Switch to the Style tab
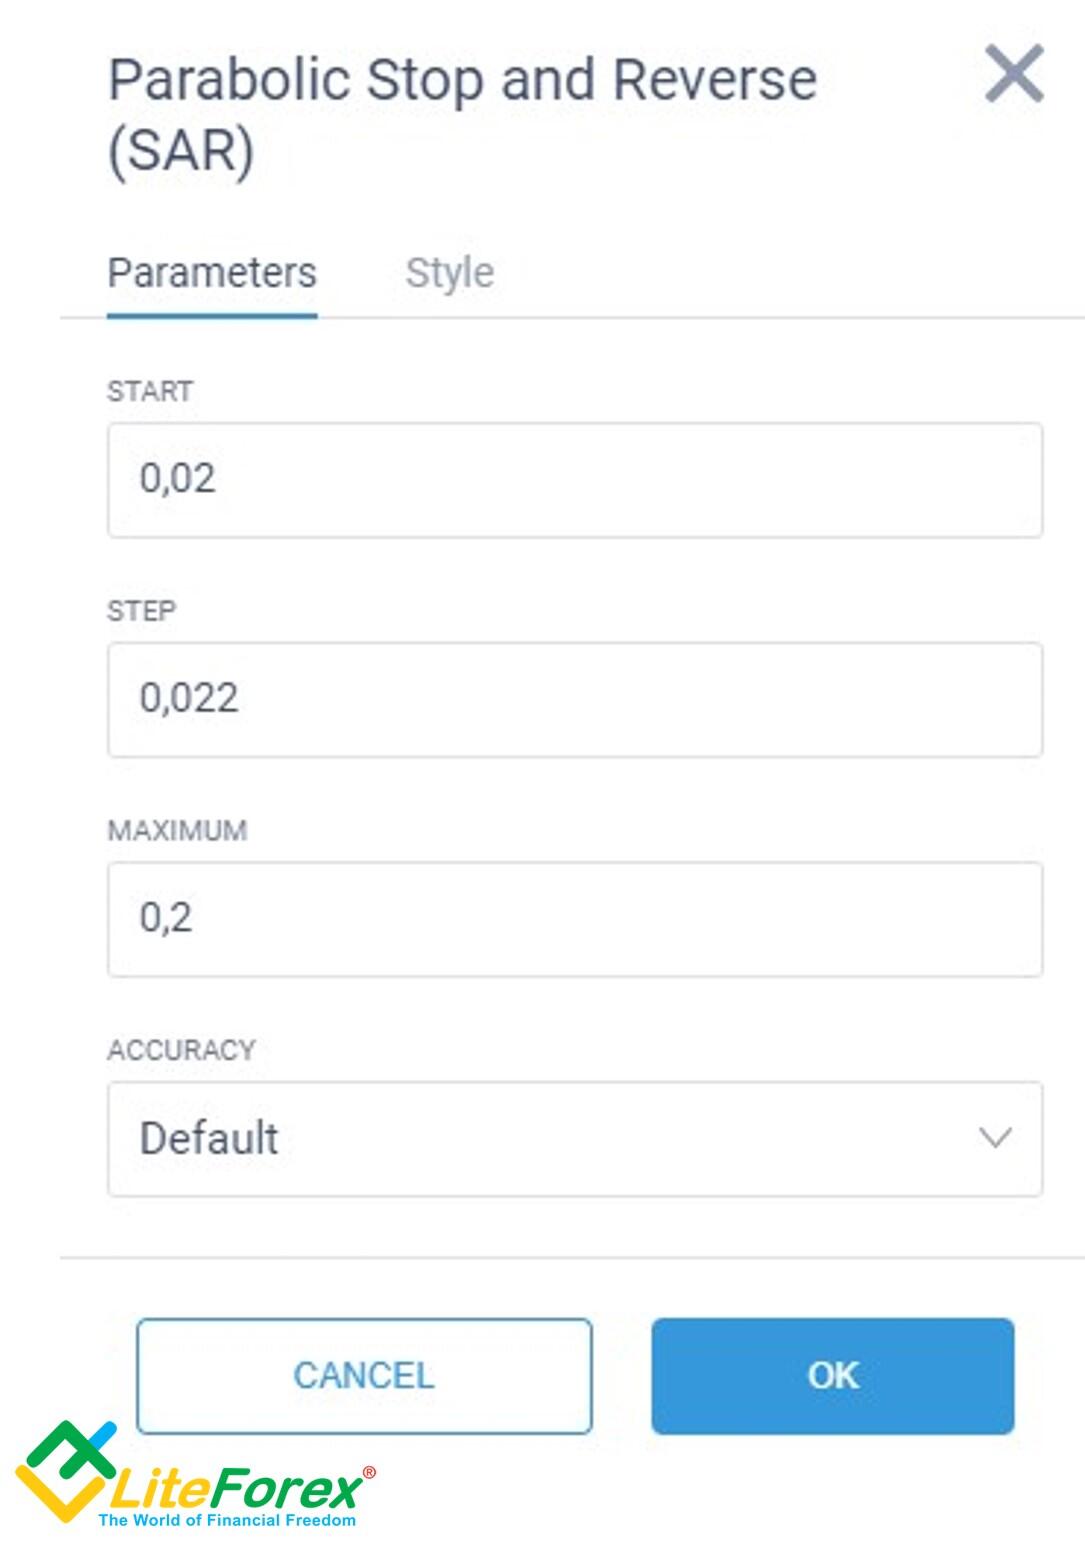 click(449, 273)
